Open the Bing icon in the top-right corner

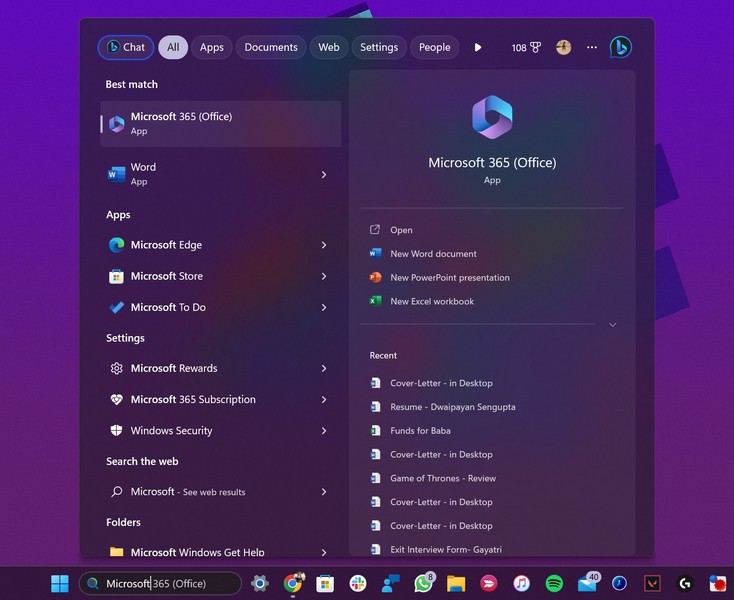point(620,47)
